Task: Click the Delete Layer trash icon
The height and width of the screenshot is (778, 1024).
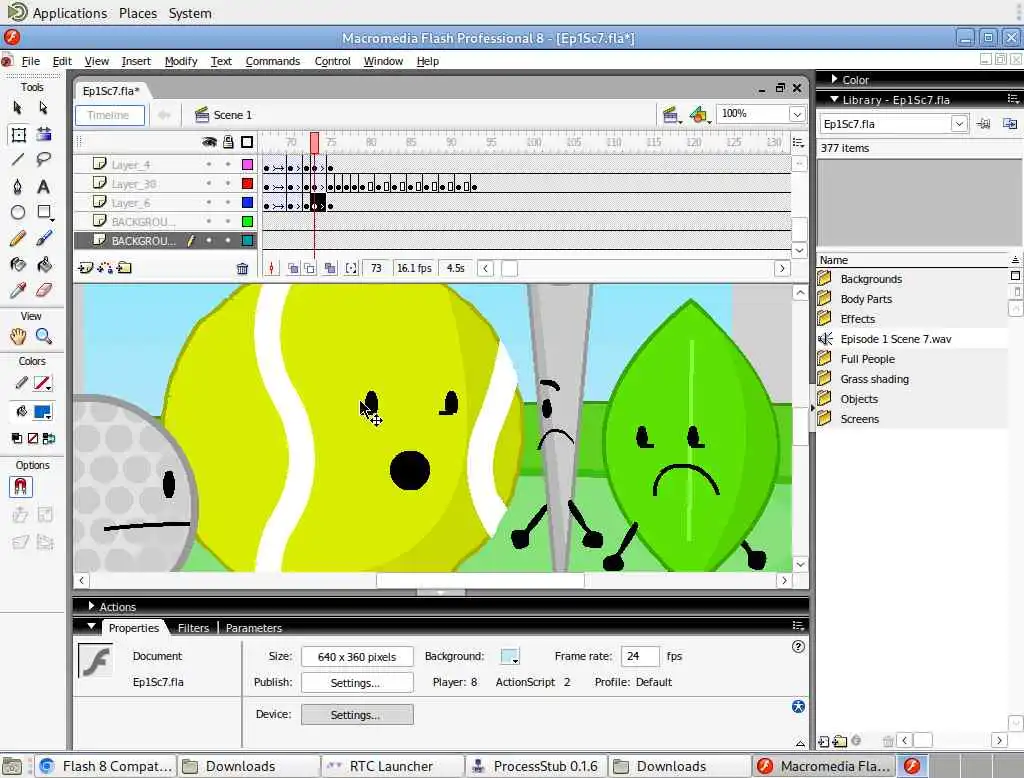Action: (x=242, y=268)
